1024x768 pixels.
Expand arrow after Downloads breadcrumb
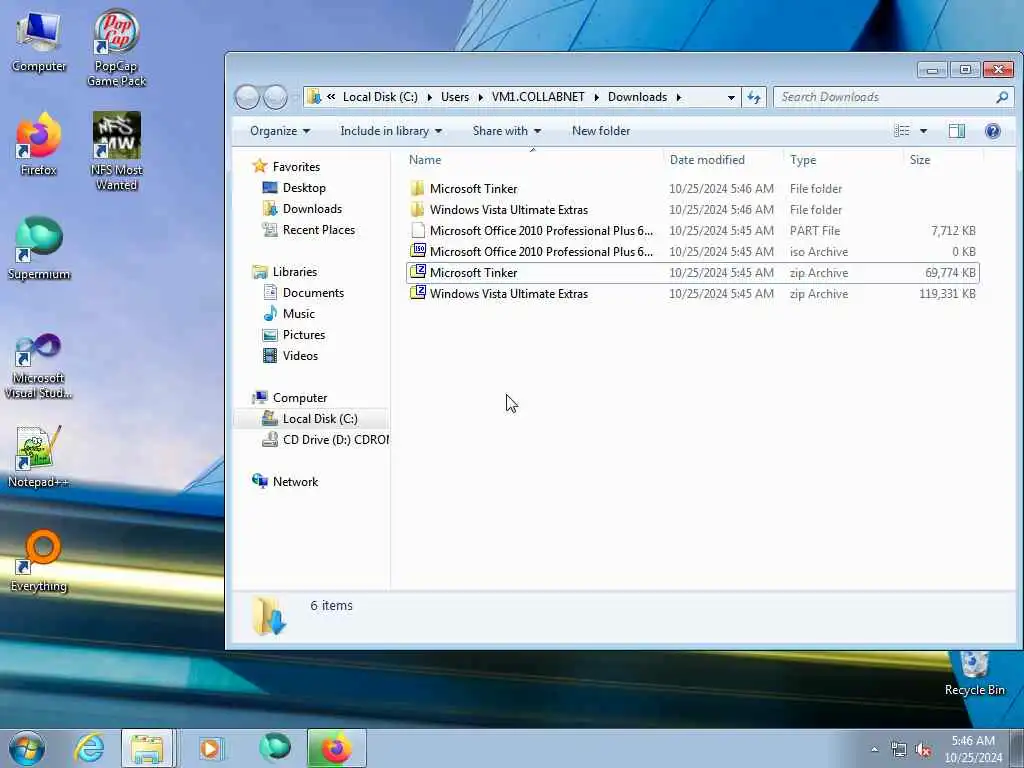click(679, 97)
